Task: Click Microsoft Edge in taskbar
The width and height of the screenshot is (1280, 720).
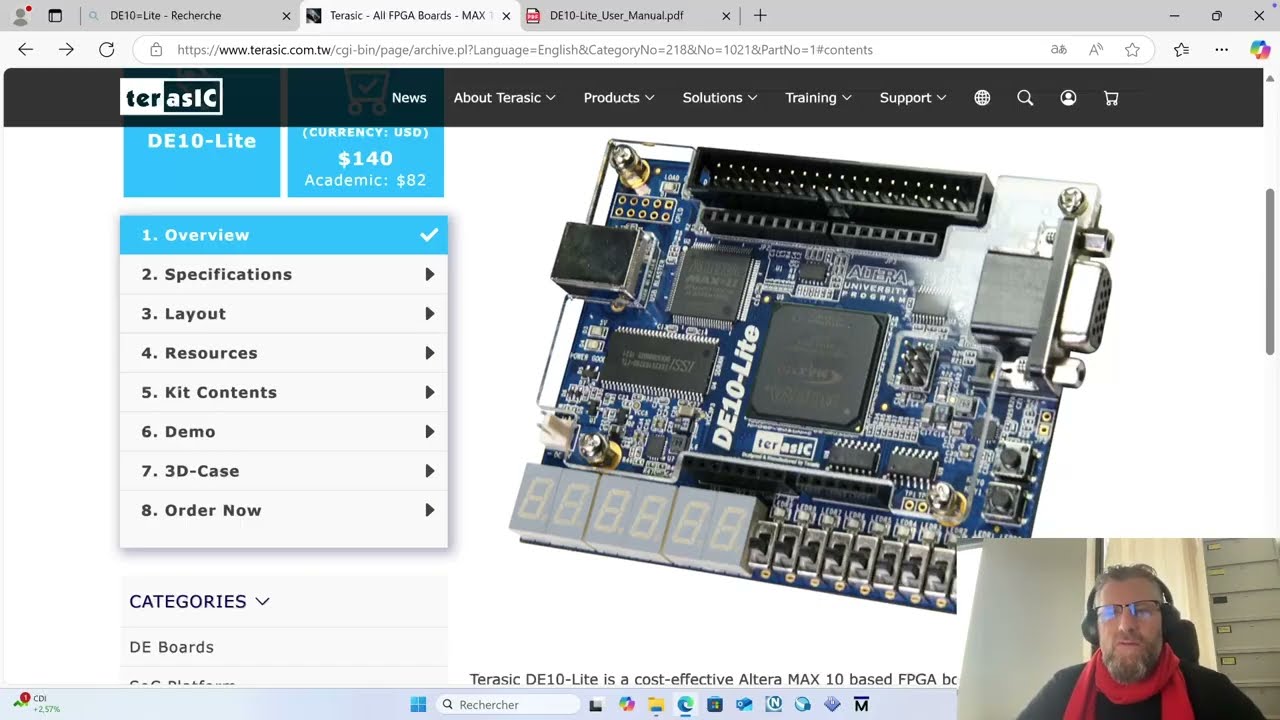Action: pos(685,704)
